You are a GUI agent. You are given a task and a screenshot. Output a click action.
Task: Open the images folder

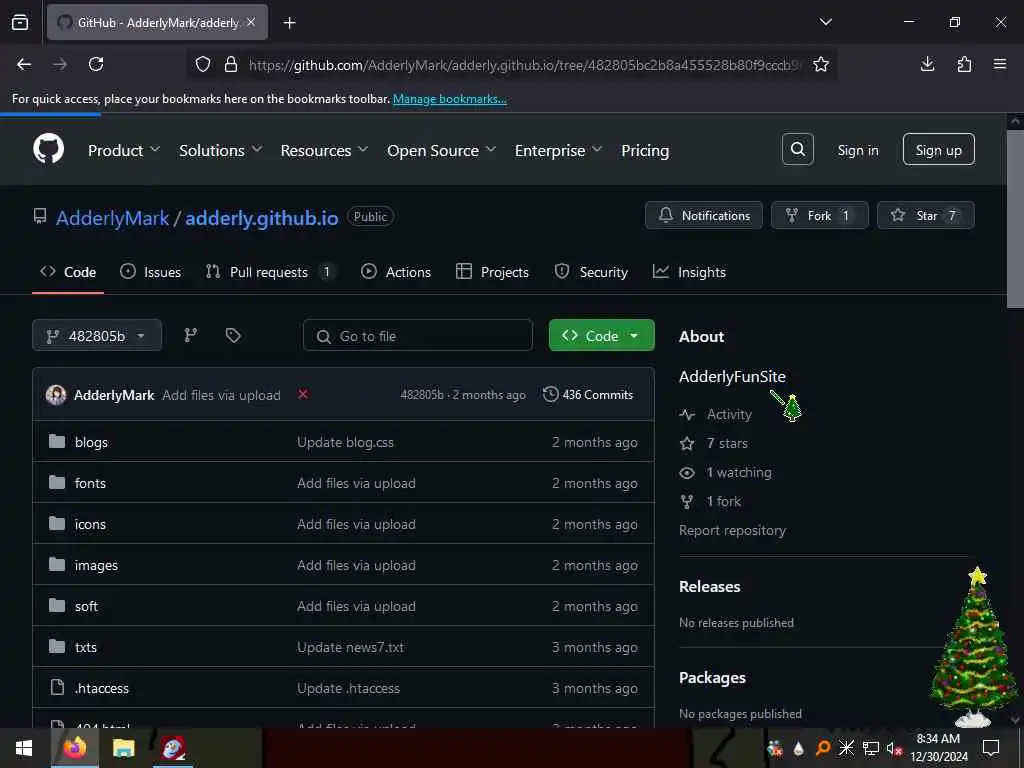pyautogui.click(x=96, y=566)
